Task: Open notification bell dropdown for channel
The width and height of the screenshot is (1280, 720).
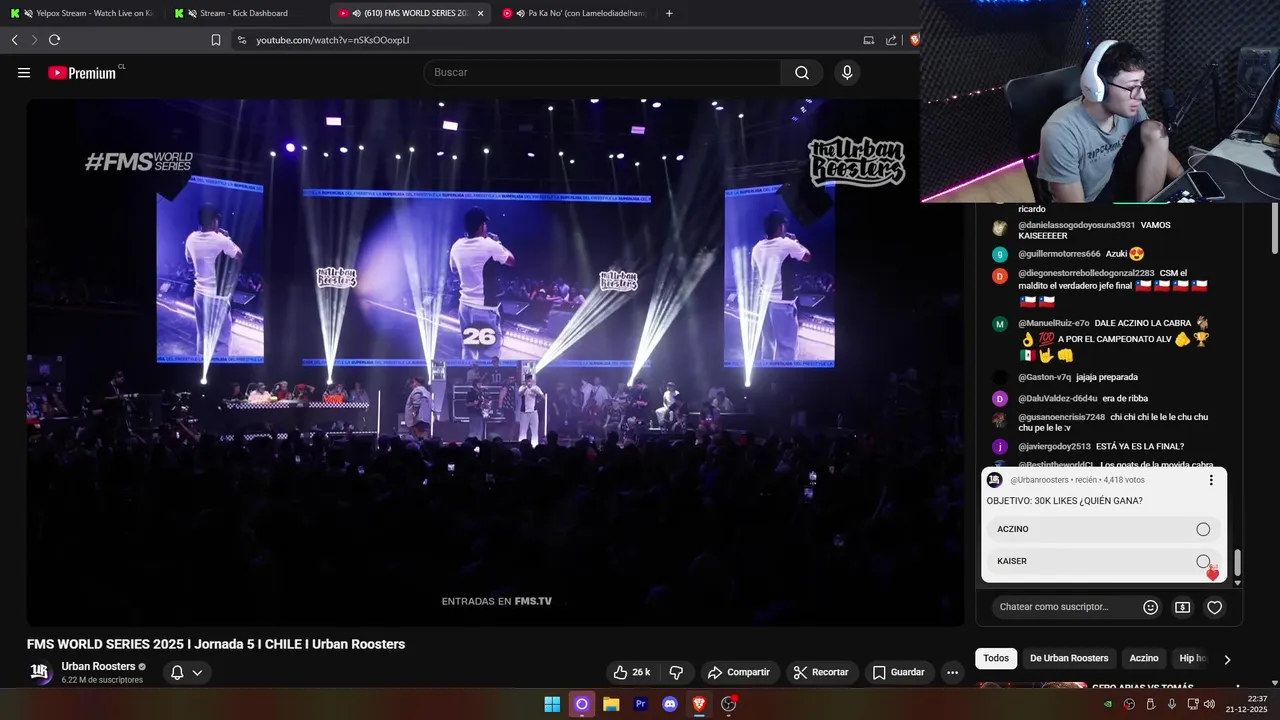Action: (x=186, y=672)
